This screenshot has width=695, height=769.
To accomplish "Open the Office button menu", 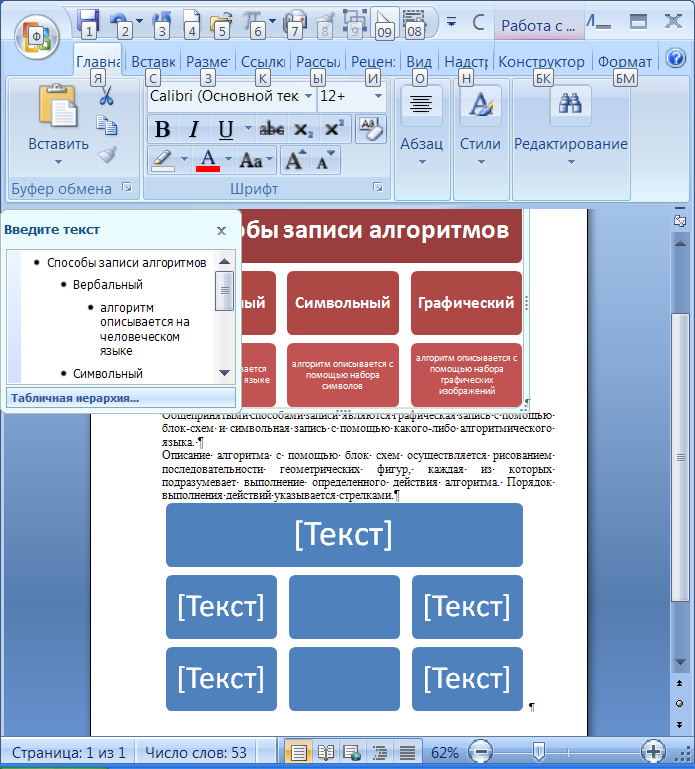I will point(37,37).
